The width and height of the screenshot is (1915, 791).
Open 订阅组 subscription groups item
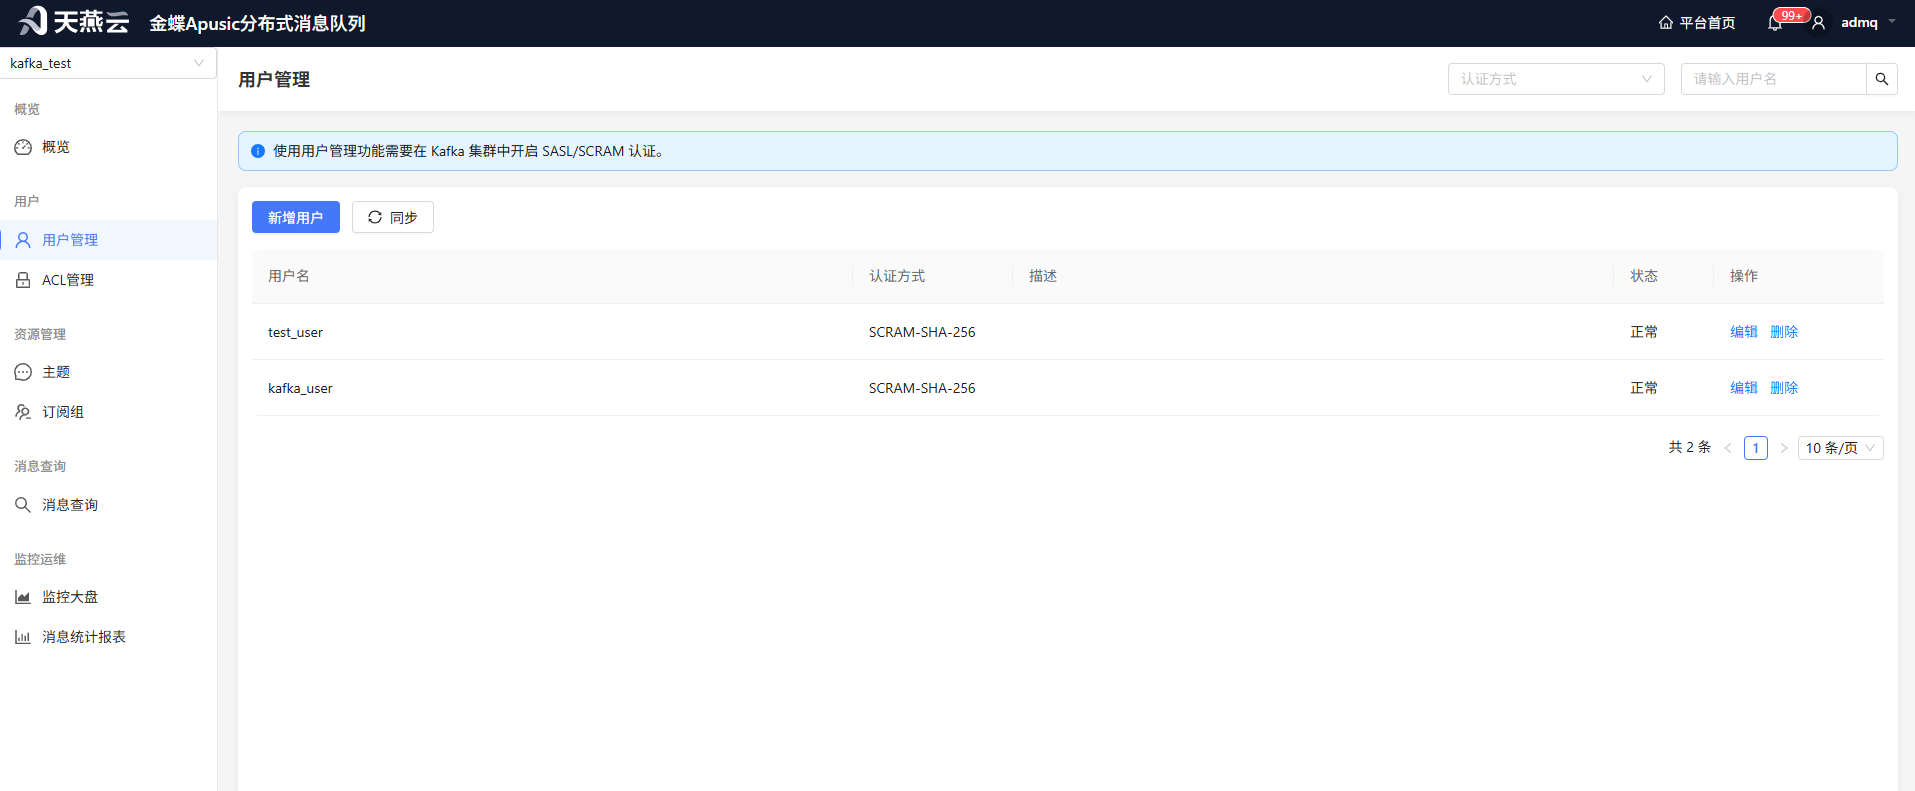pyautogui.click(x=108, y=412)
